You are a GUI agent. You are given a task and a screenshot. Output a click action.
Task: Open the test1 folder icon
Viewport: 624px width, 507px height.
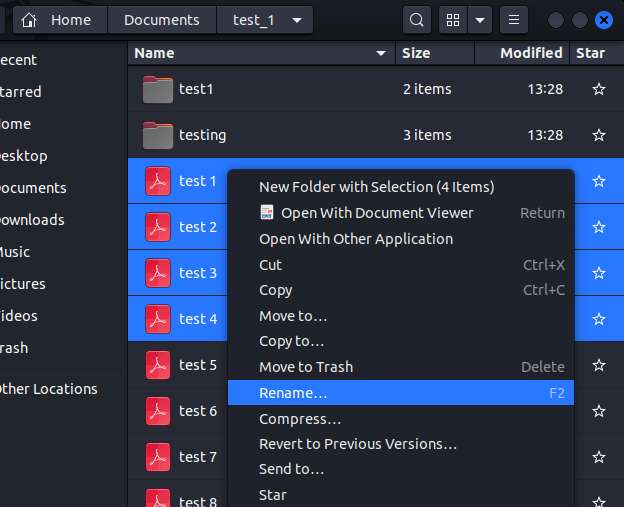pos(158,89)
